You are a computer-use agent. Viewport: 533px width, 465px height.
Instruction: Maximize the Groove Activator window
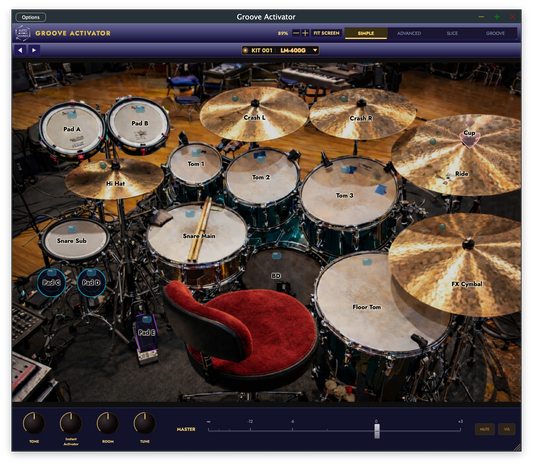tap(497, 17)
